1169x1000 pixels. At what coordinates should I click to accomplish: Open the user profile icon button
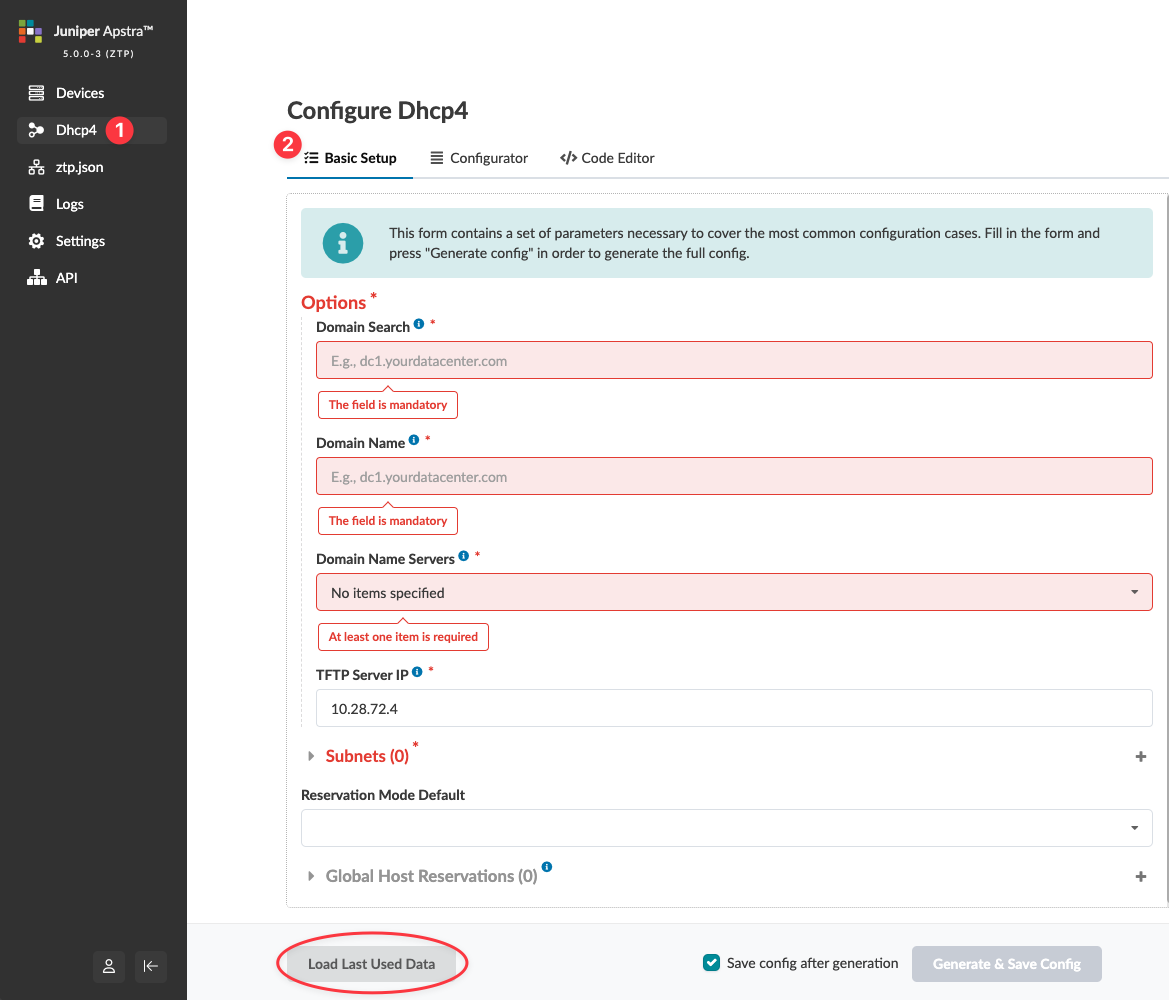click(109, 966)
